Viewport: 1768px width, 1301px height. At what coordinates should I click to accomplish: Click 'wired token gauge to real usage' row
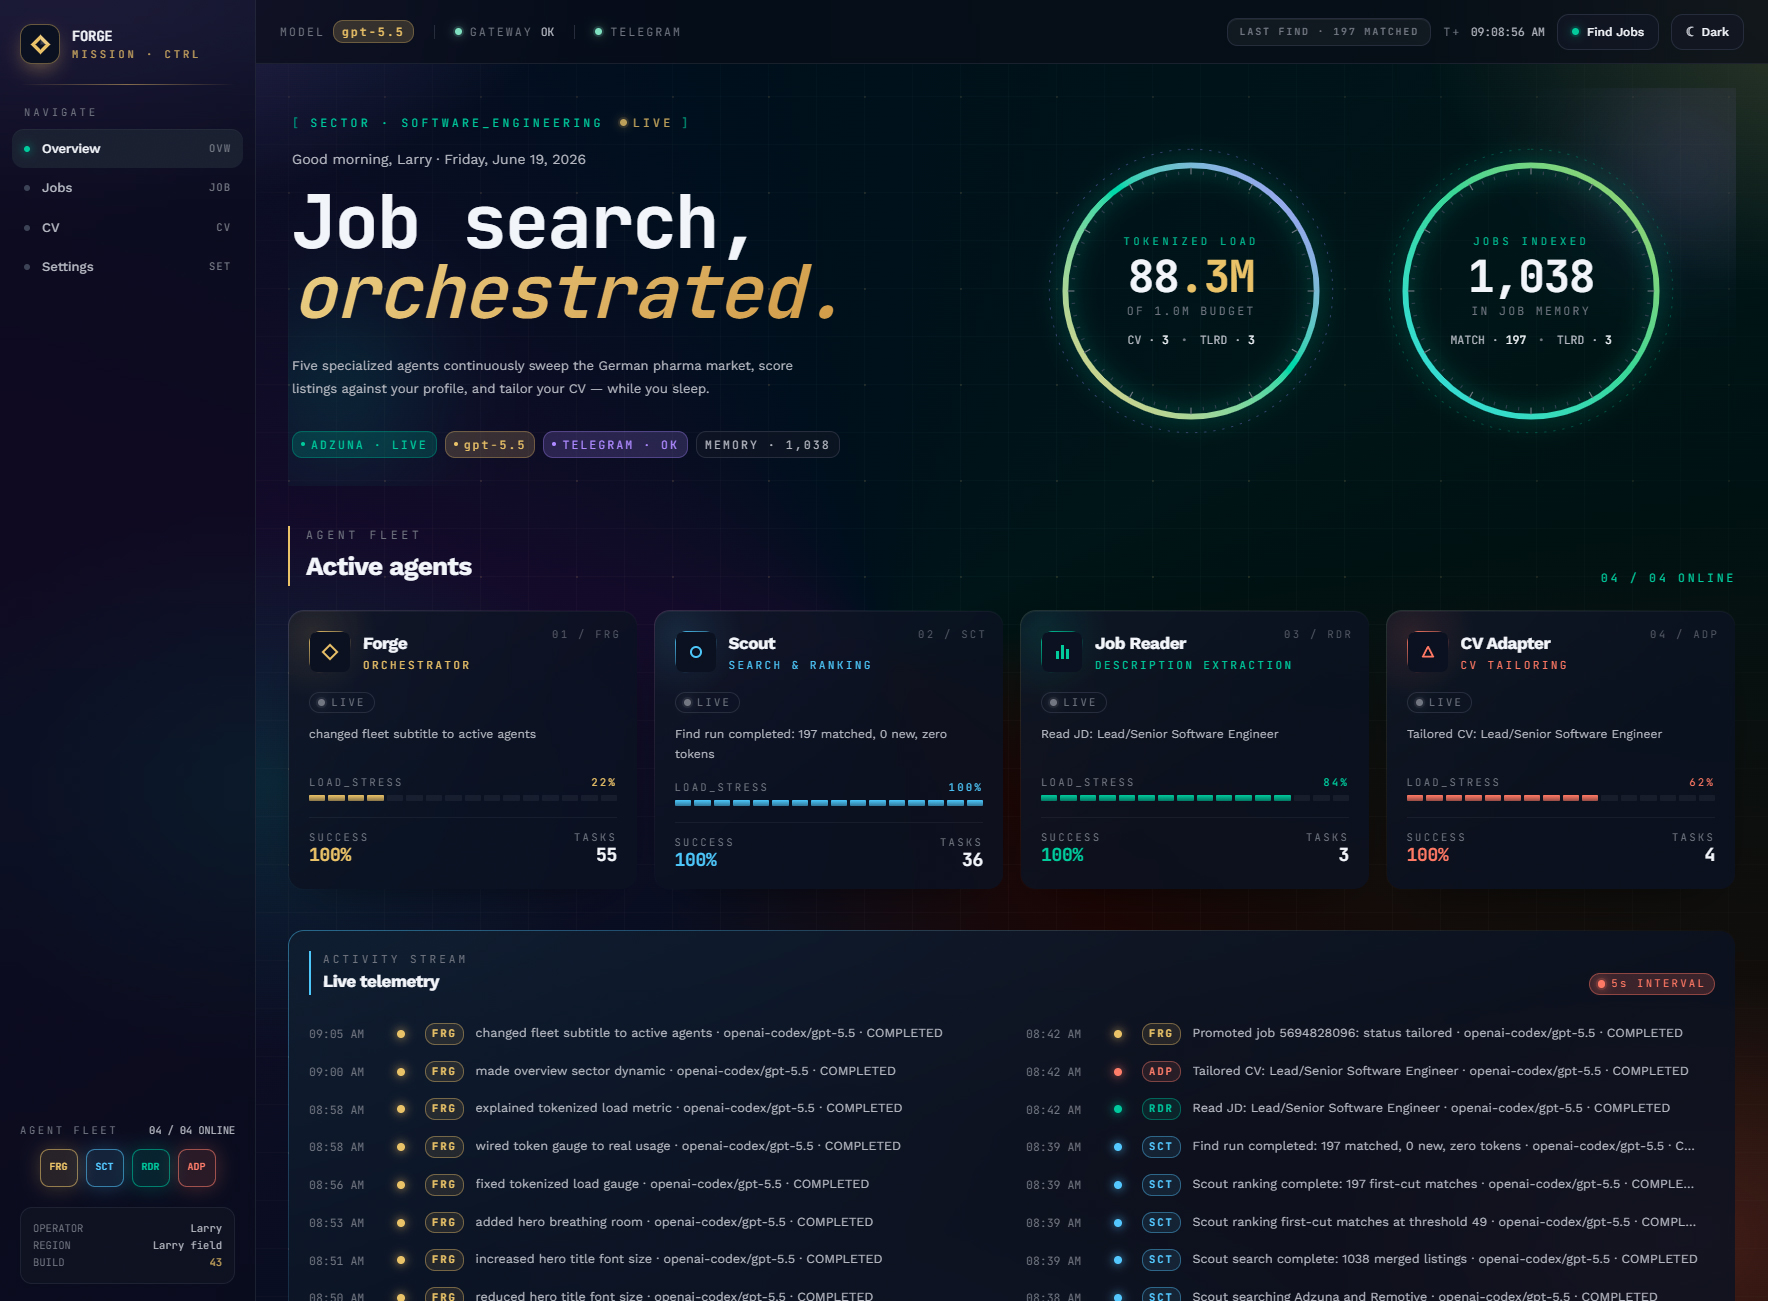[x=652, y=1147]
